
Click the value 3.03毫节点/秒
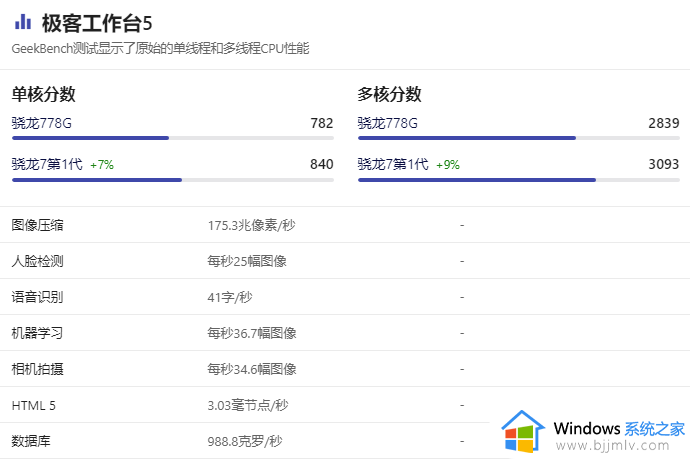tap(248, 405)
